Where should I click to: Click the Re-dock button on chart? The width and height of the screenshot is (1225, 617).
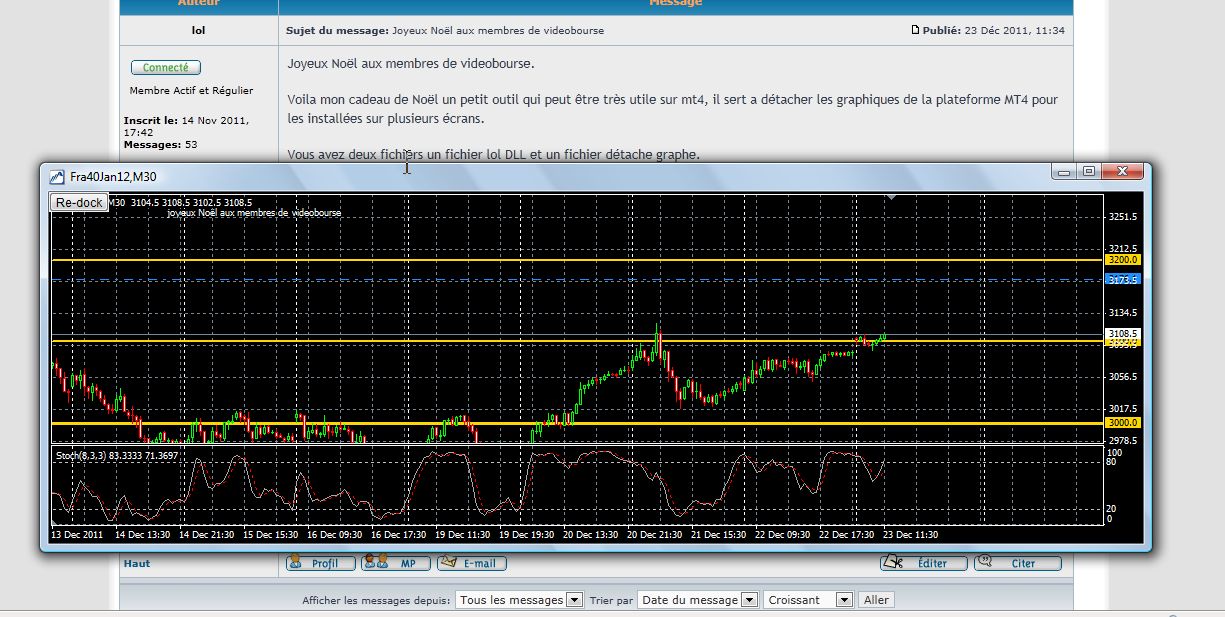point(79,202)
